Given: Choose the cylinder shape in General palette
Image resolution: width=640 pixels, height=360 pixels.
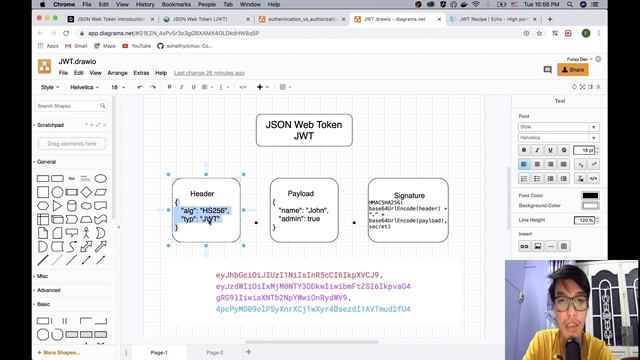Looking at the screenshot, I should (x=71, y=206).
